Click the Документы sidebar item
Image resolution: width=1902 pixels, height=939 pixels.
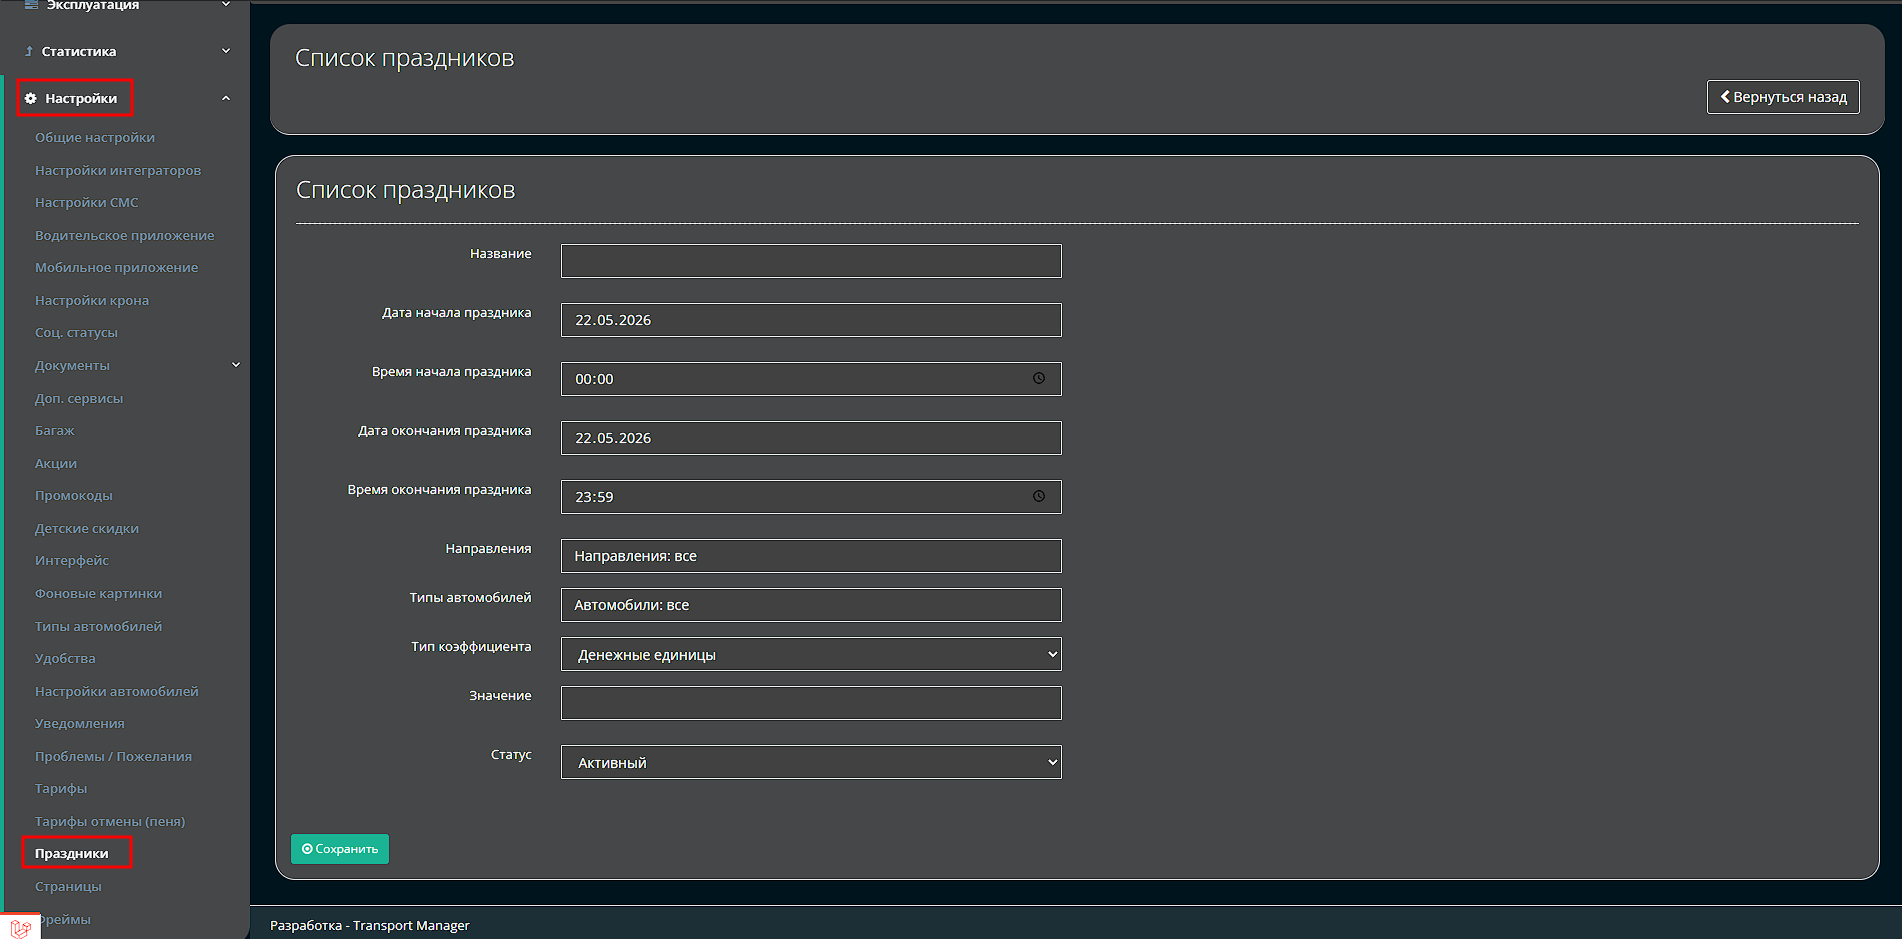point(72,365)
